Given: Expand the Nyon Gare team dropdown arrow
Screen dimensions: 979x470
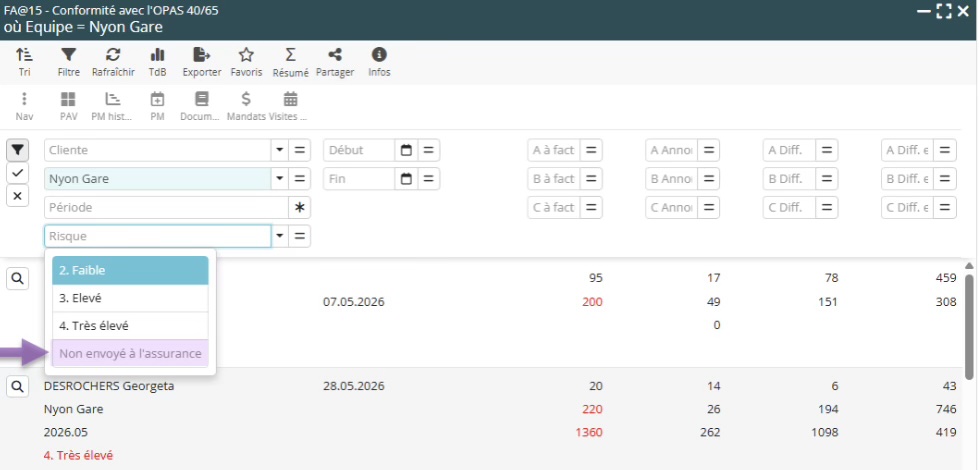Looking at the screenshot, I should (x=280, y=179).
